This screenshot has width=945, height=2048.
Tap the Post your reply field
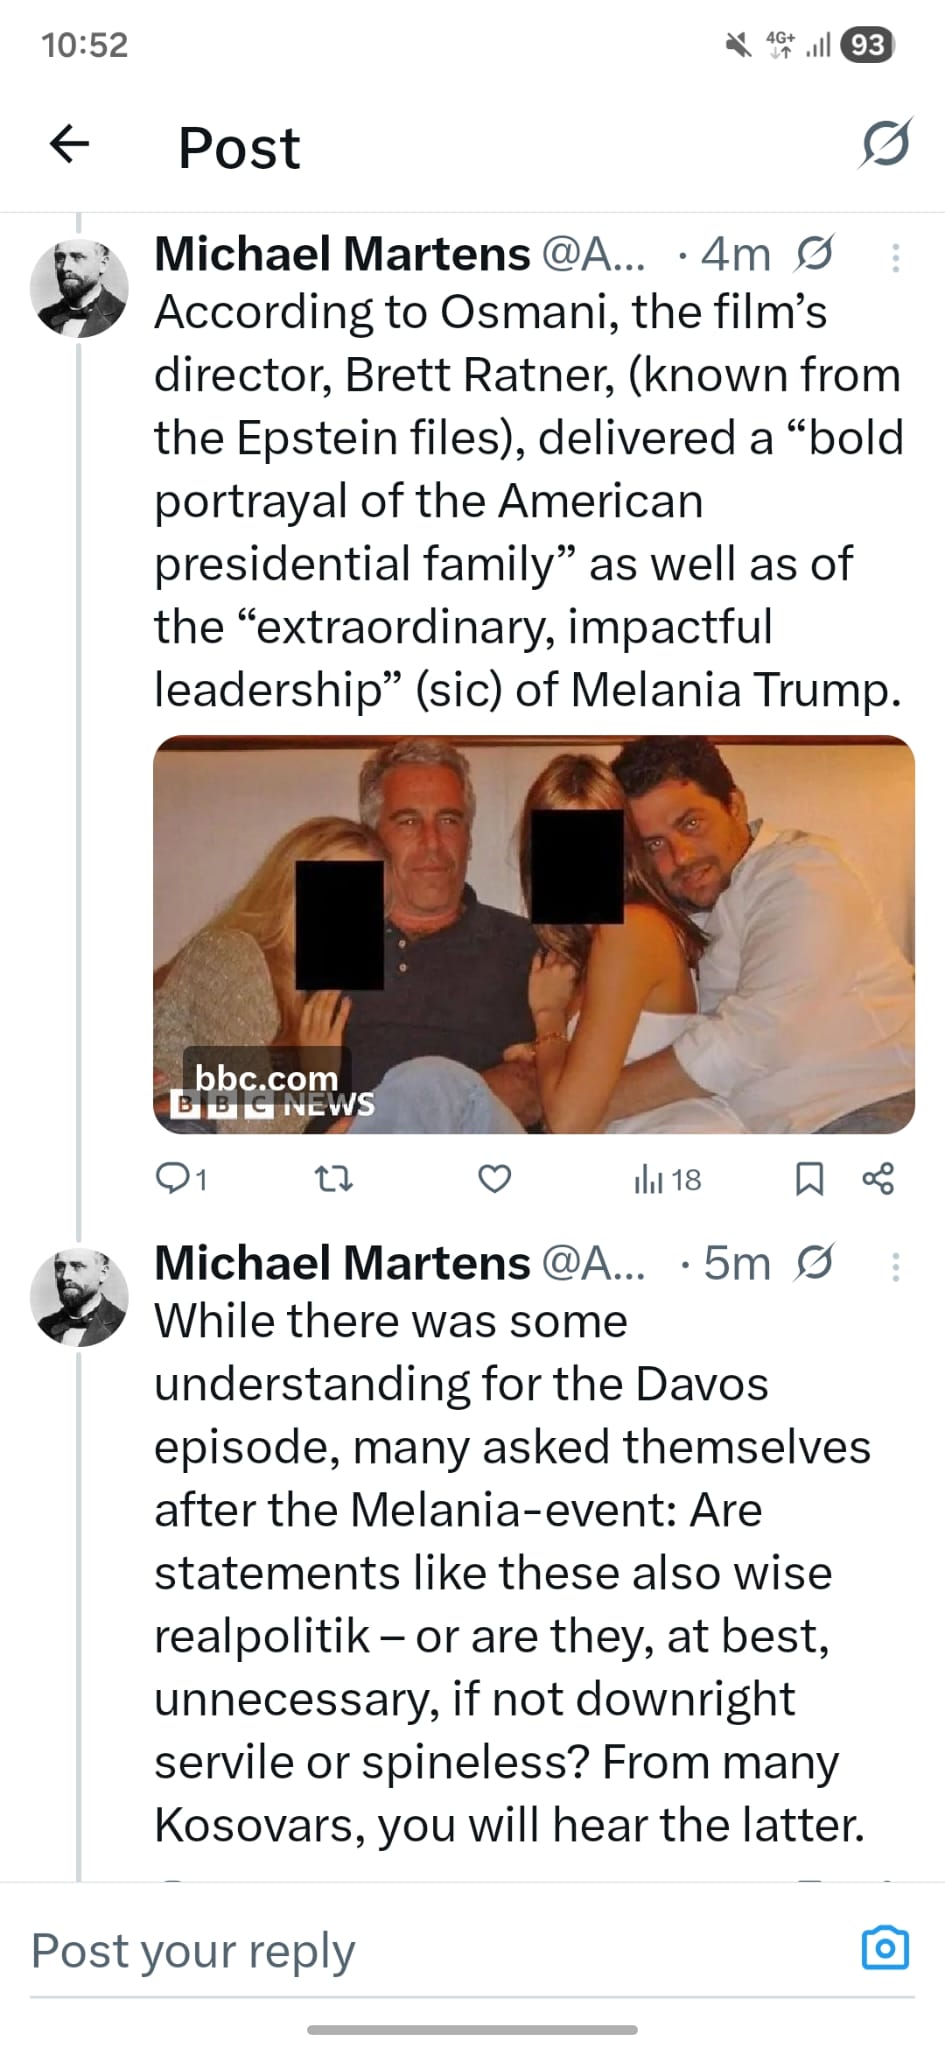[400, 1951]
